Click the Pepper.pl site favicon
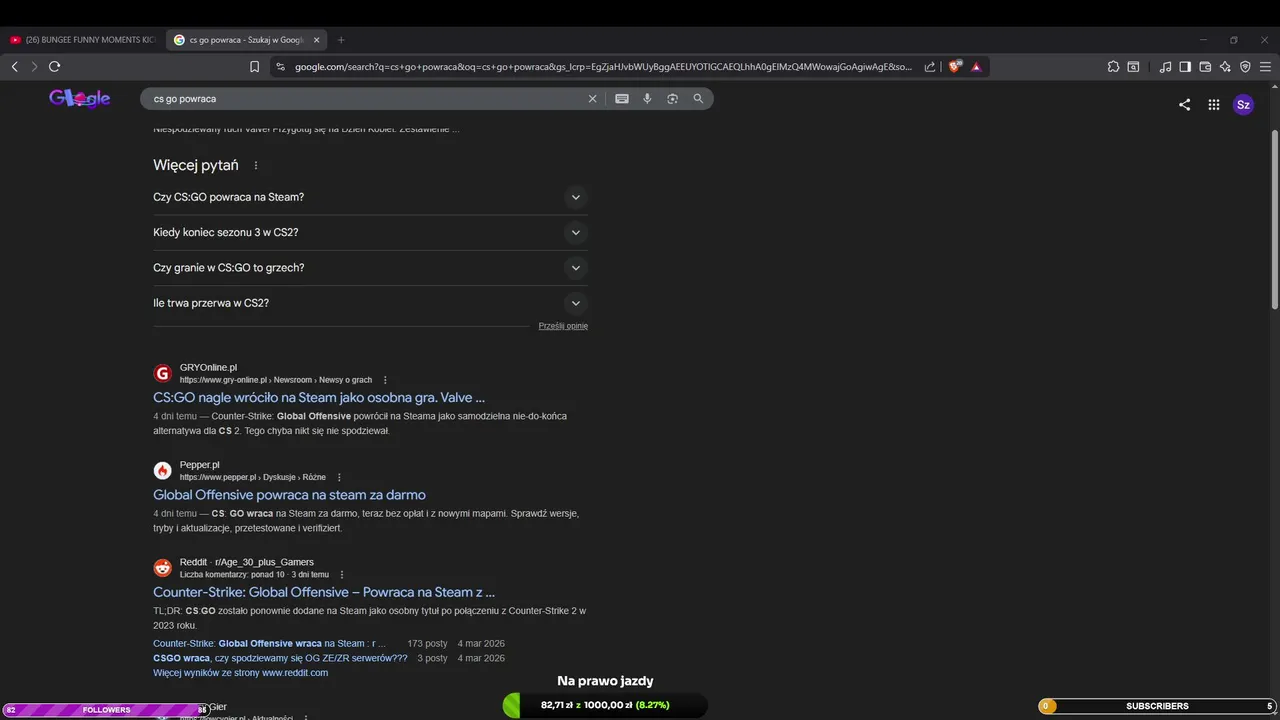1280x720 pixels. tap(162, 470)
